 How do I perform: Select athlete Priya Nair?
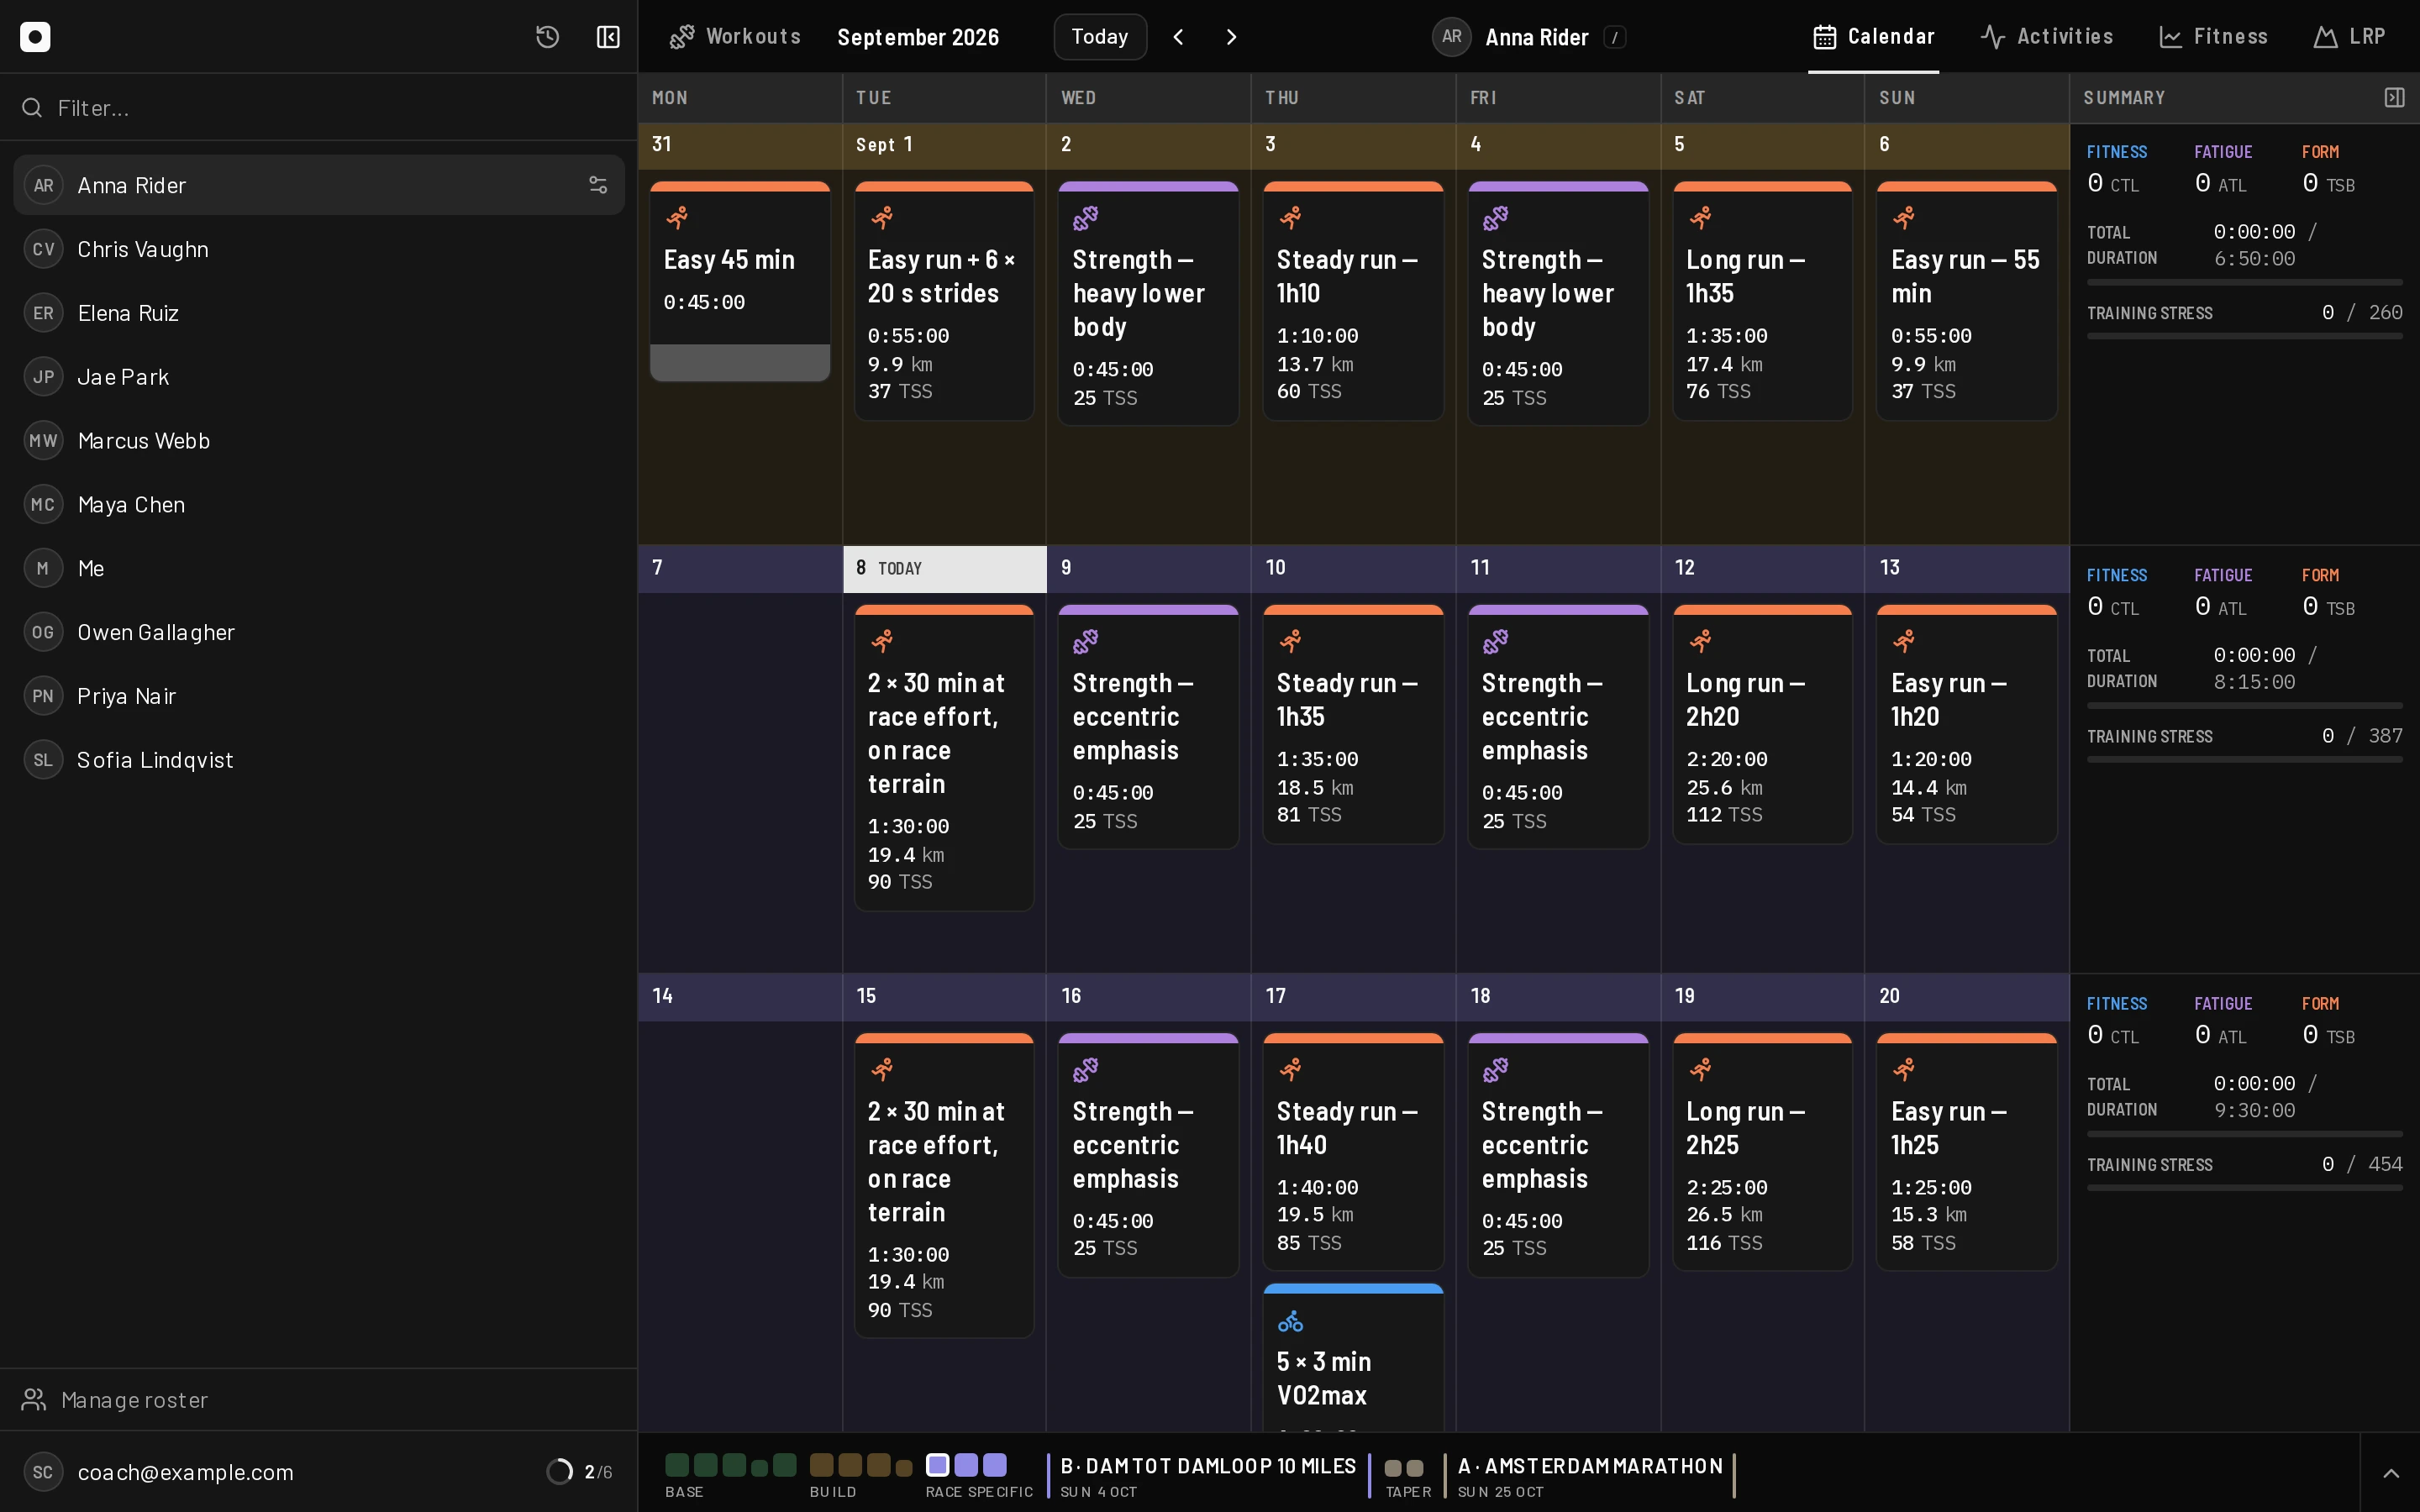point(319,696)
